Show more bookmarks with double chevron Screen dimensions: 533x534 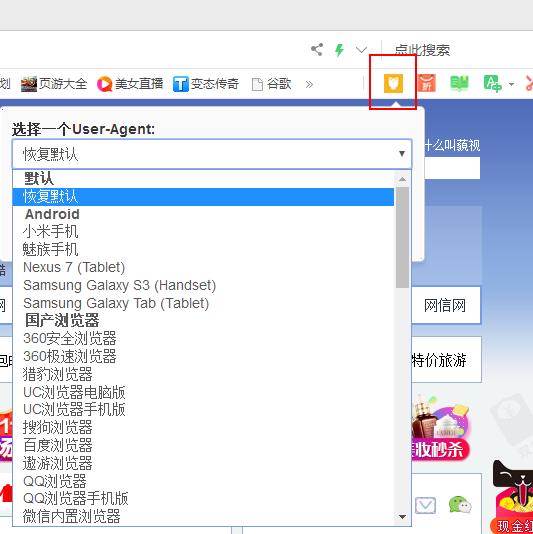pos(309,84)
